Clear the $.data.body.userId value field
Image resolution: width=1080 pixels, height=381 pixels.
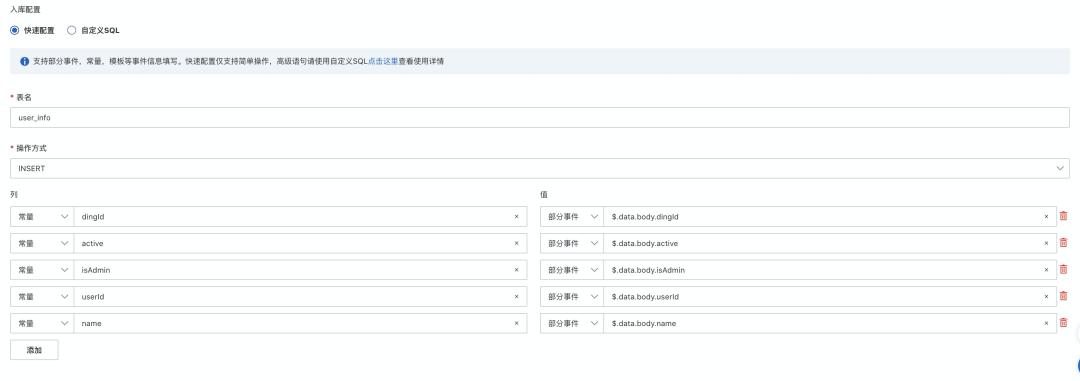point(1046,296)
